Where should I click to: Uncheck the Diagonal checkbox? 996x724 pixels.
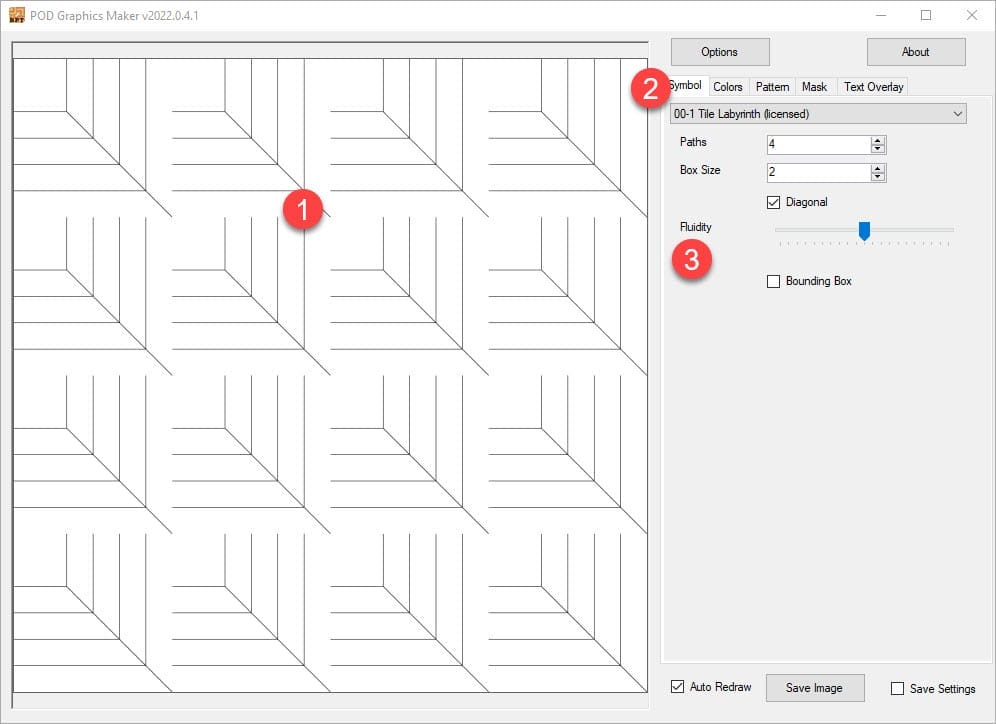click(x=773, y=202)
